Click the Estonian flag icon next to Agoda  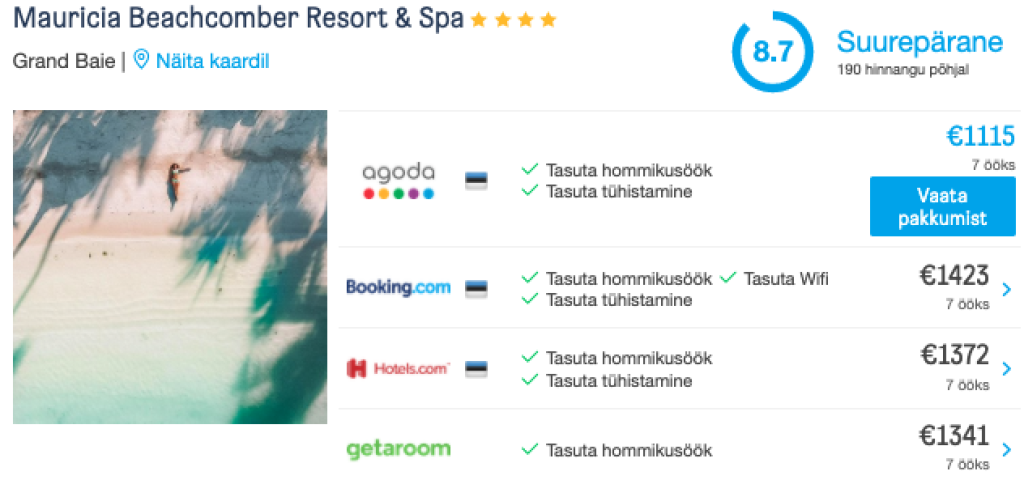point(476,181)
